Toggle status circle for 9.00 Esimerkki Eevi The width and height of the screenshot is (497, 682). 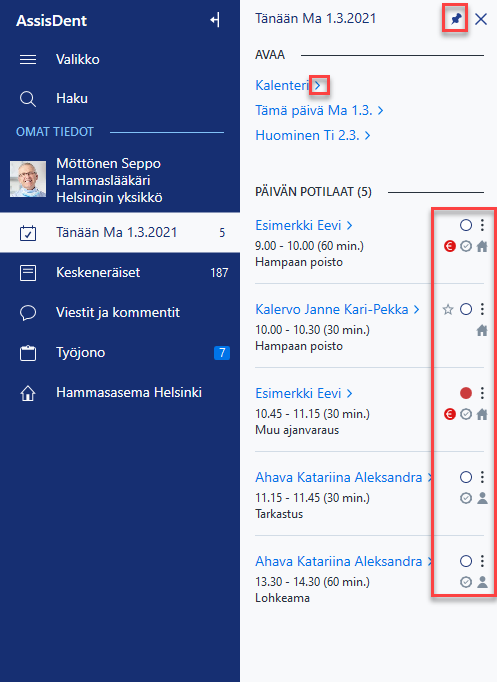(x=466, y=225)
